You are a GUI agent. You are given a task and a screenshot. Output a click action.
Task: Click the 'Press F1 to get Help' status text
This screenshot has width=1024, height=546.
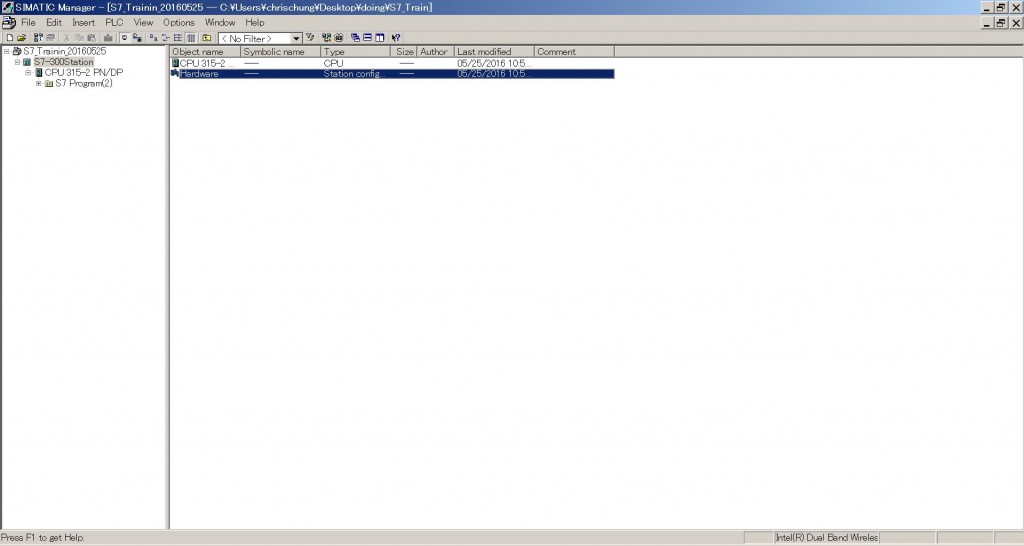pyautogui.click(x=43, y=538)
